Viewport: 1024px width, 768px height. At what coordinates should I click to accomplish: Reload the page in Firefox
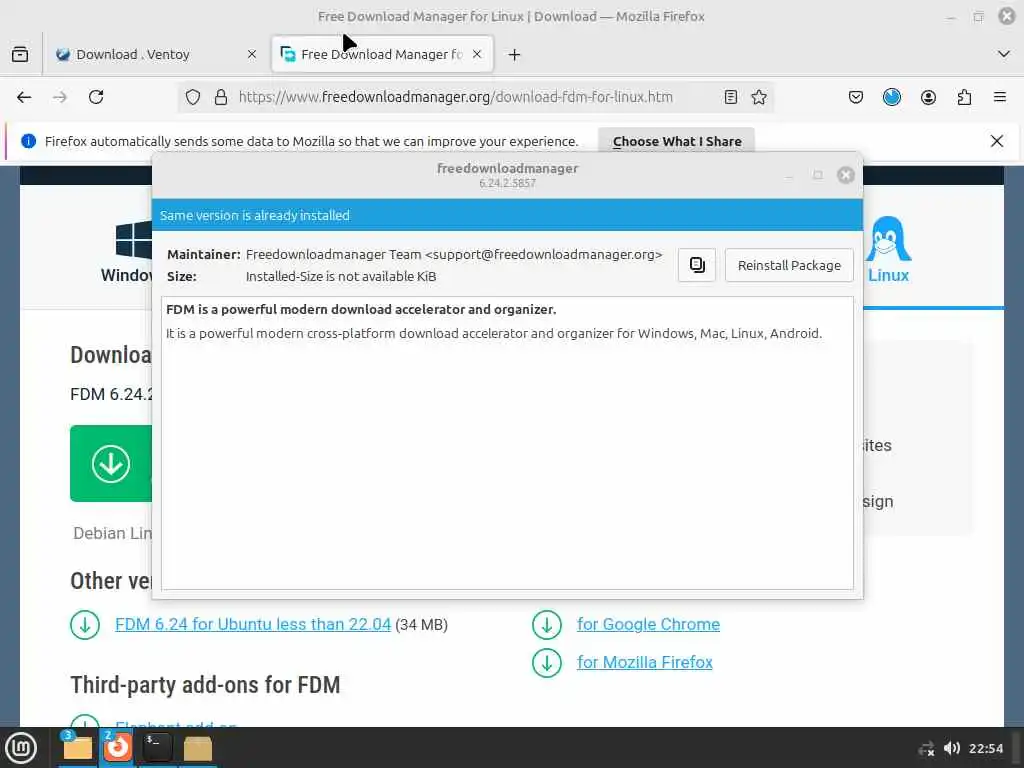click(x=96, y=97)
